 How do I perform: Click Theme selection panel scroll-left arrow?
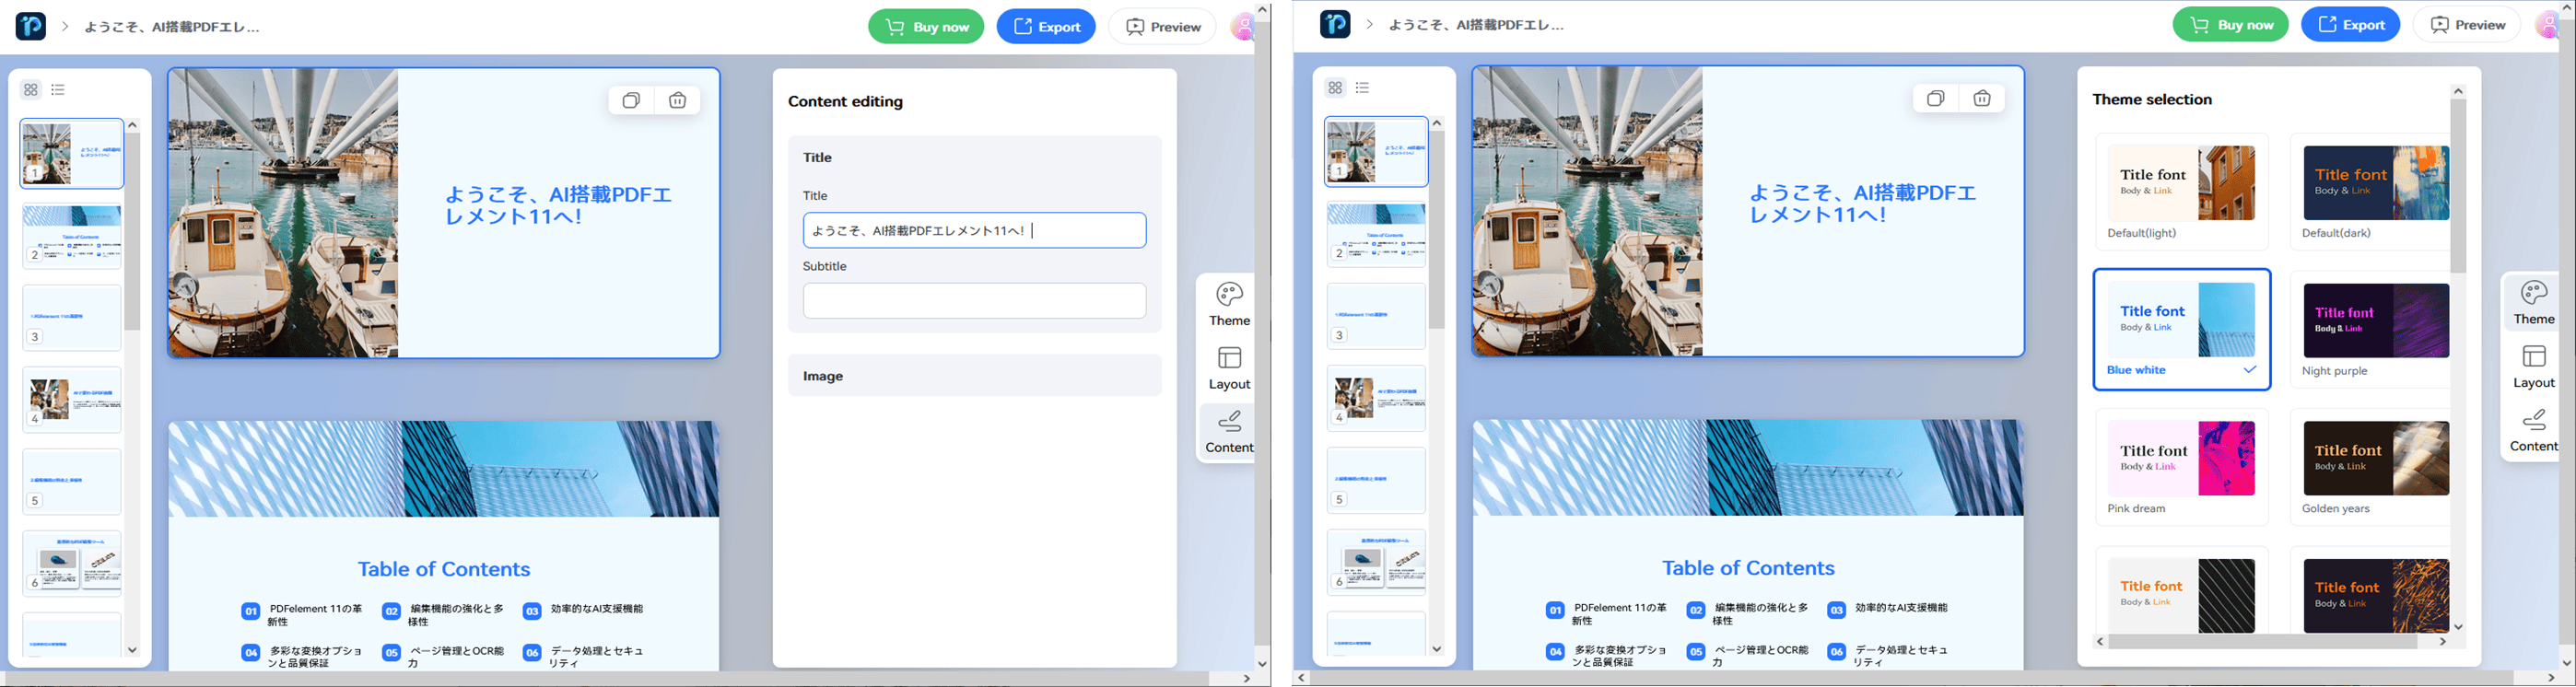pos(2100,642)
